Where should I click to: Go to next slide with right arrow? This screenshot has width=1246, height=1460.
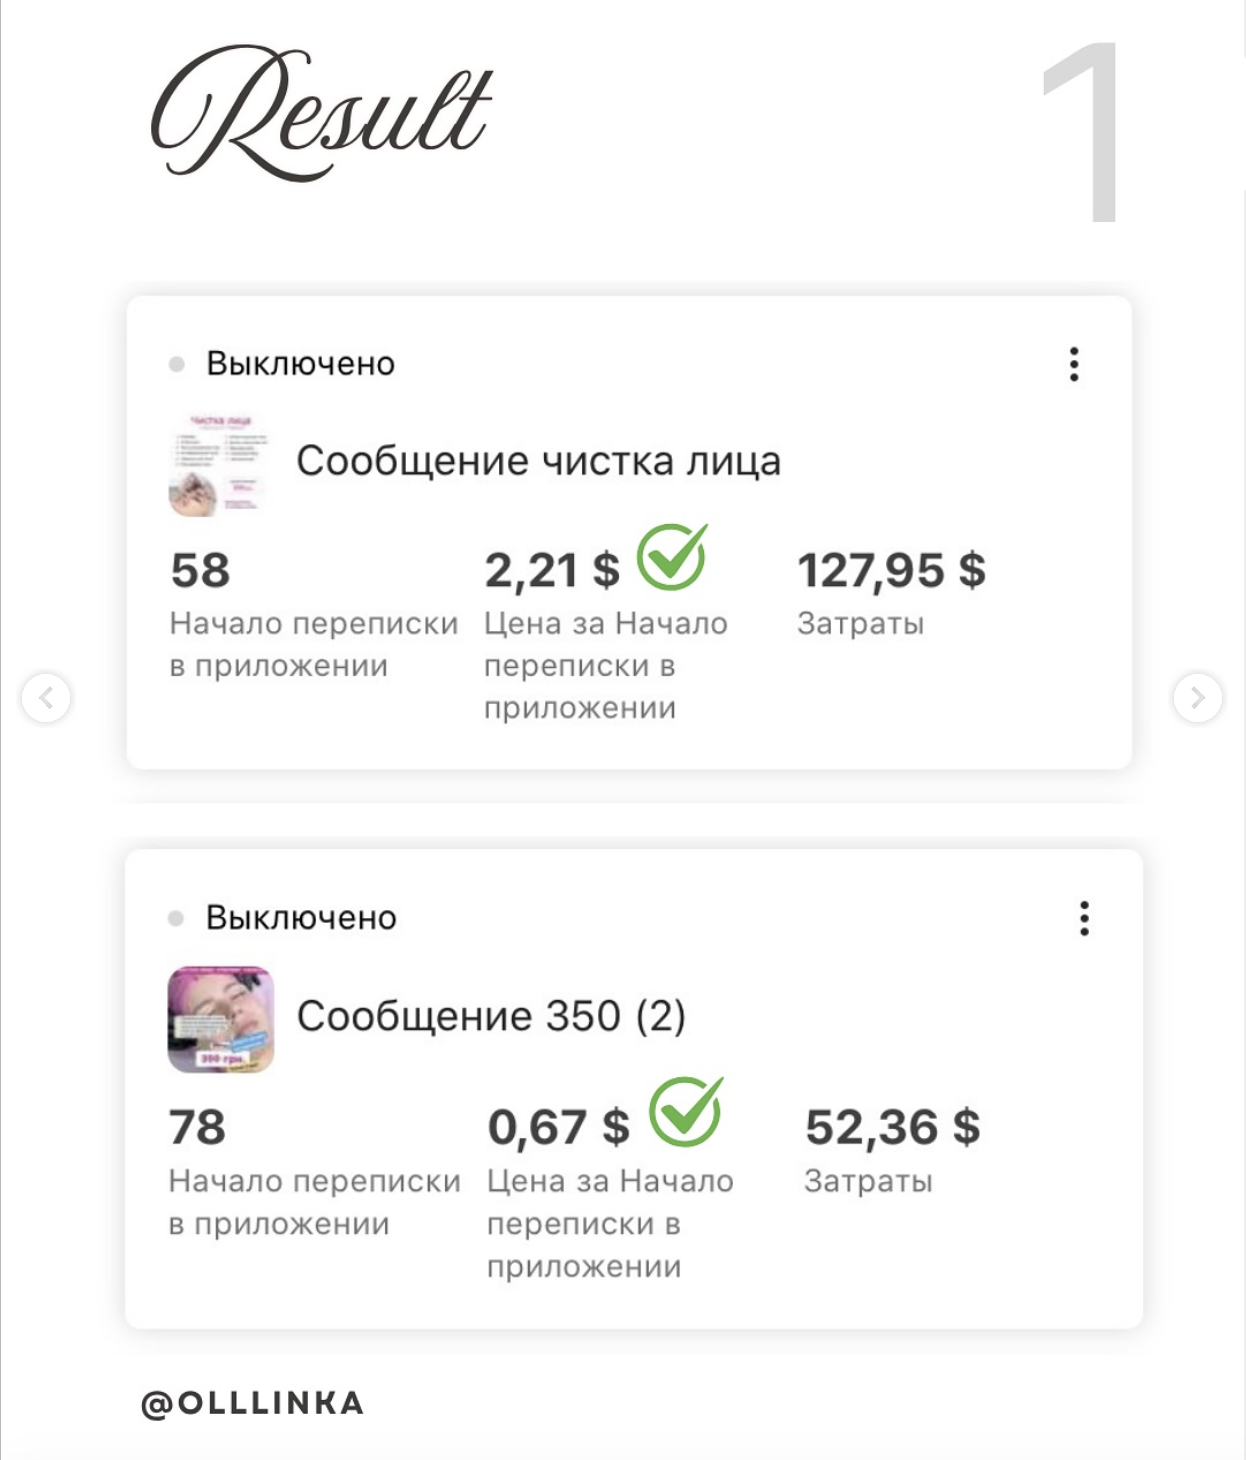[x=1197, y=698]
